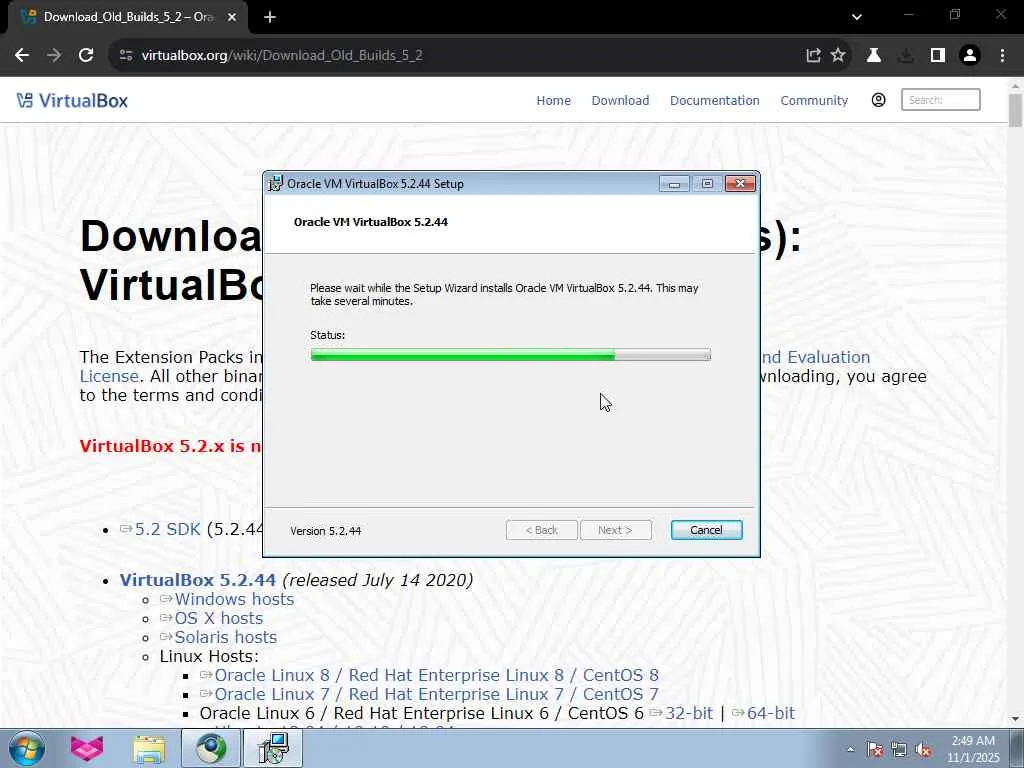Screen dimensions: 1024x768
Task: Open the Home page link
Action: click(x=553, y=101)
